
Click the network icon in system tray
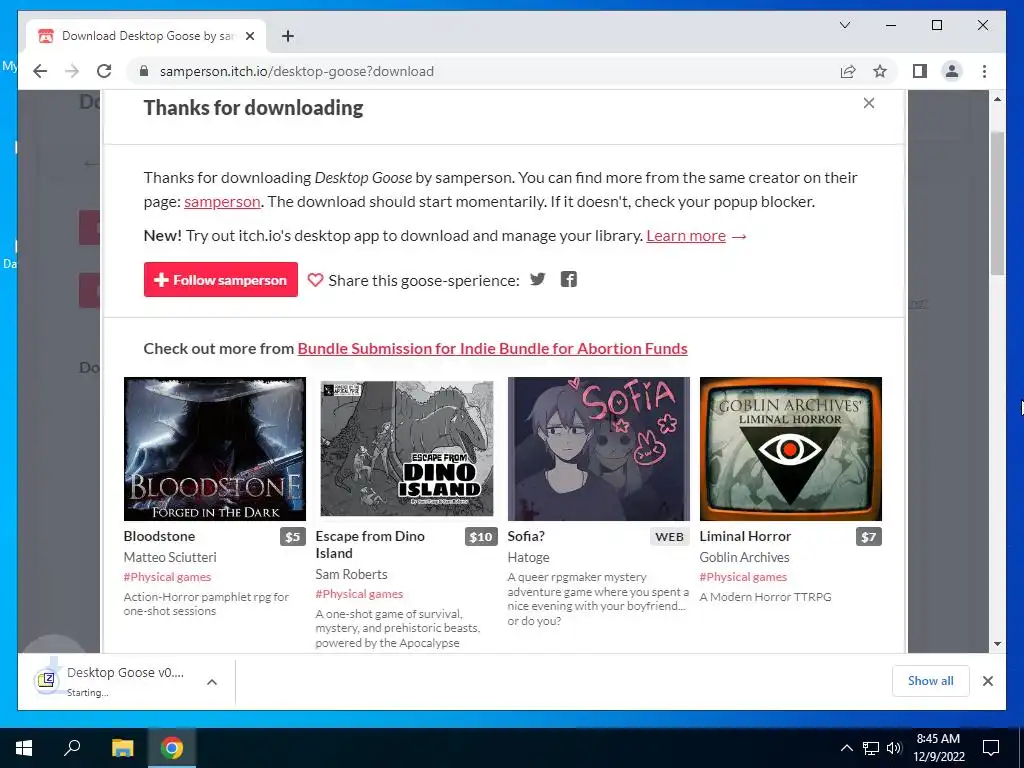coord(871,748)
